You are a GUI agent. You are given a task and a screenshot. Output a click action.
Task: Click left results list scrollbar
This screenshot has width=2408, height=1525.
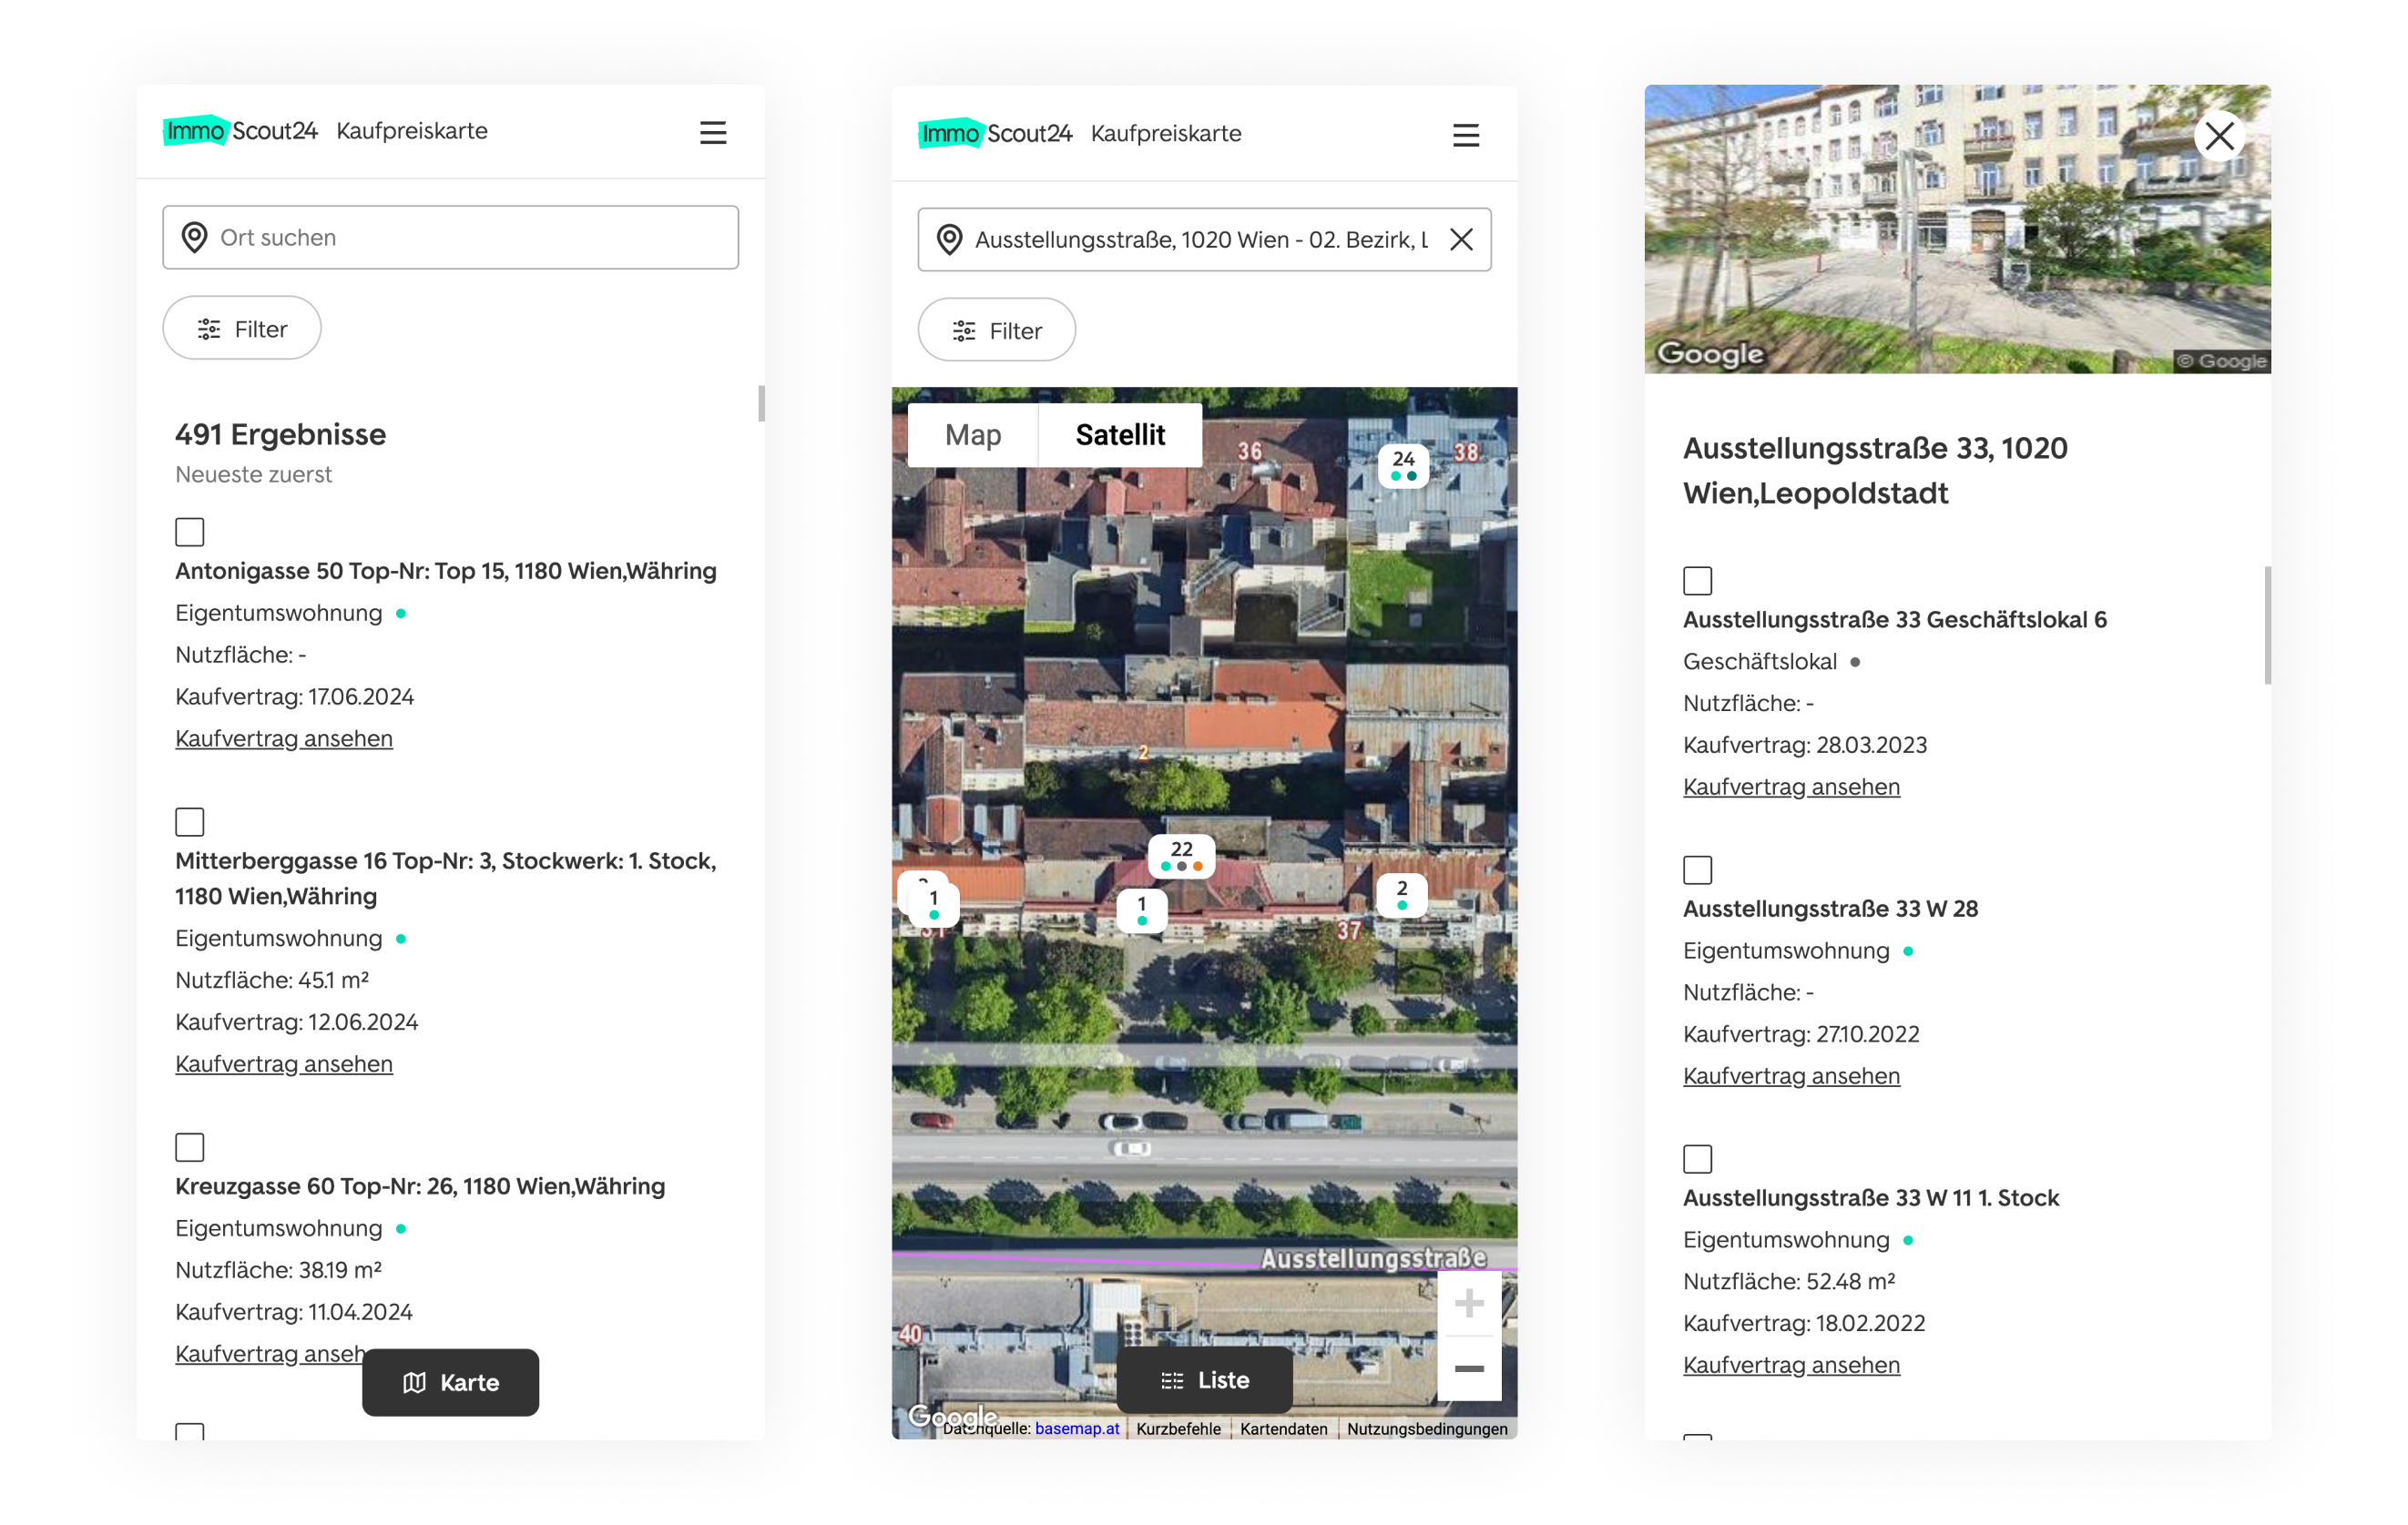click(761, 404)
